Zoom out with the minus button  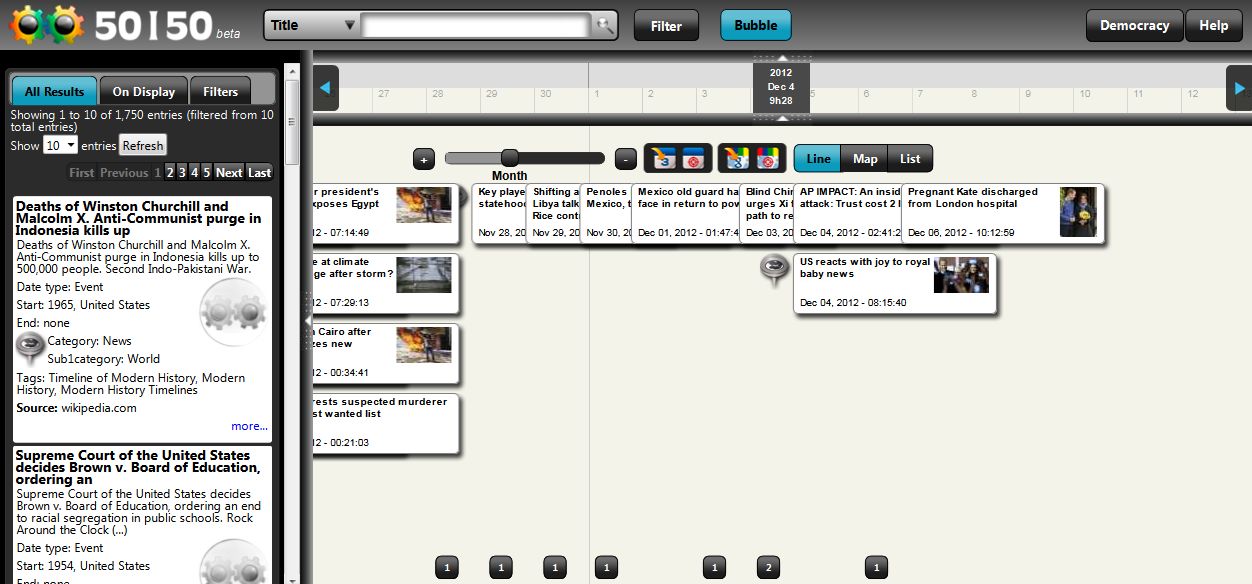pyautogui.click(x=625, y=158)
